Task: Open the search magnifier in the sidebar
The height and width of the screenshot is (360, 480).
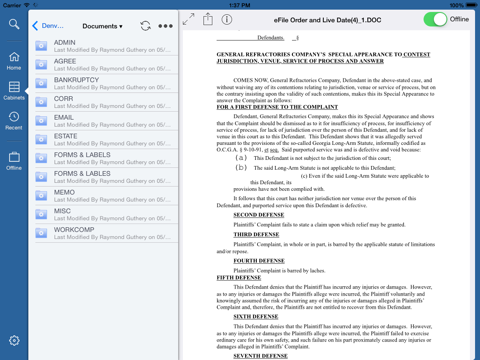Action: pyautogui.click(x=14, y=24)
